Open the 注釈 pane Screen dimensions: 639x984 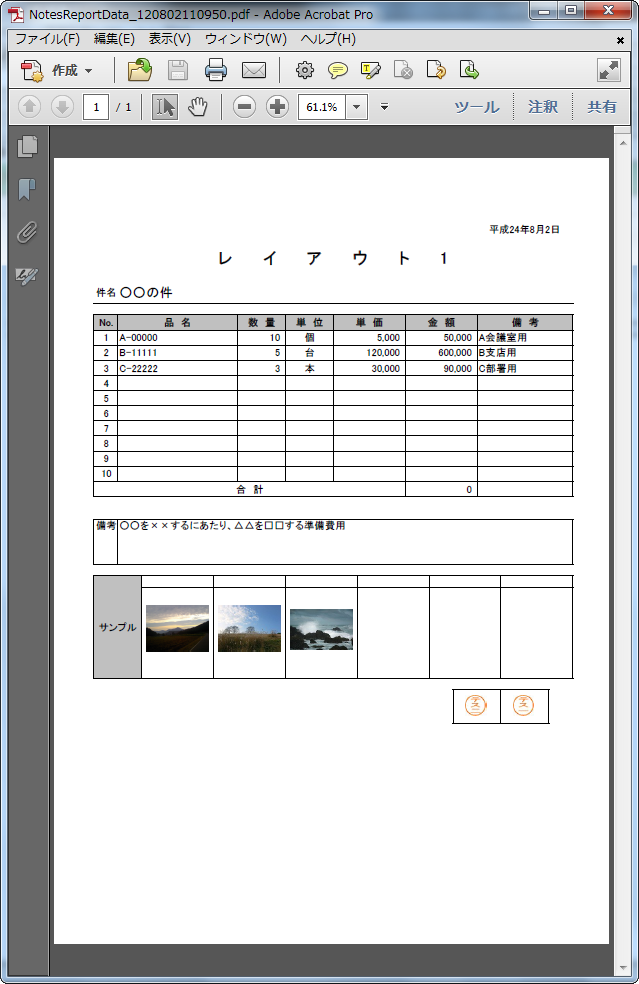pos(543,107)
